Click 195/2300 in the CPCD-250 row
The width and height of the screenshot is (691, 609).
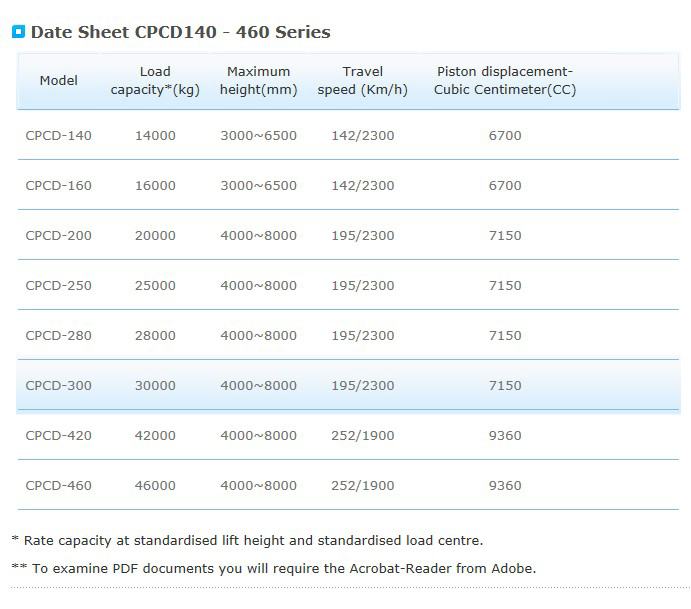(x=363, y=286)
